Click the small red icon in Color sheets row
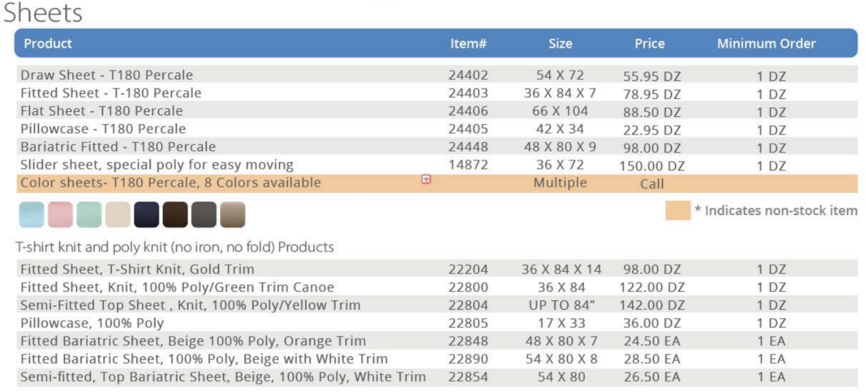Screen dimensions: 866x392 [426, 179]
